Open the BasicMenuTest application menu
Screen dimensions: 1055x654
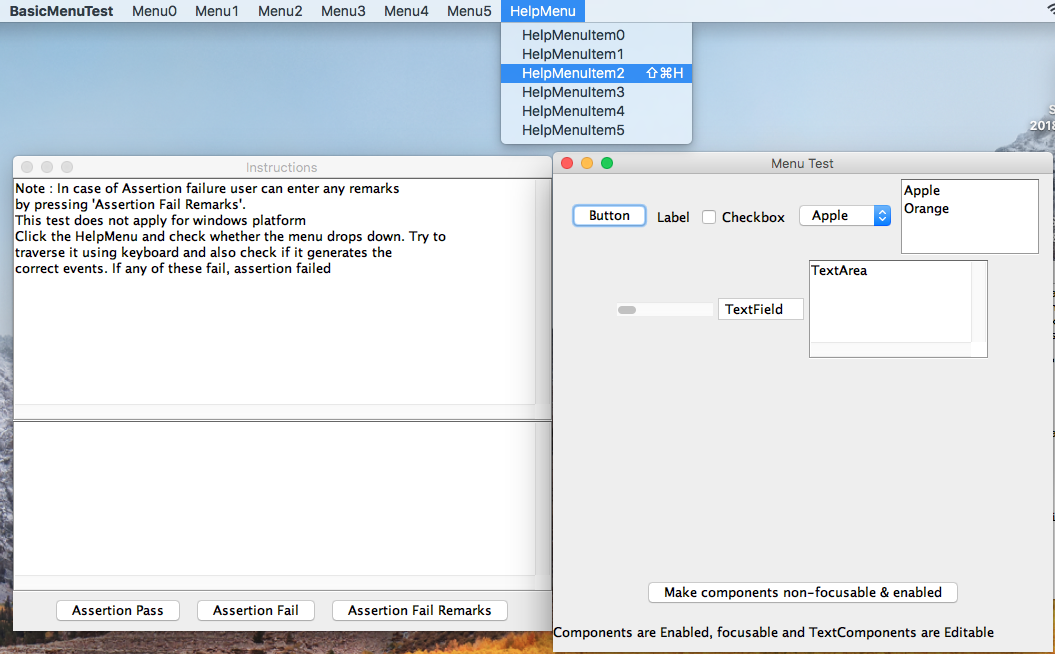coord(61,11)
